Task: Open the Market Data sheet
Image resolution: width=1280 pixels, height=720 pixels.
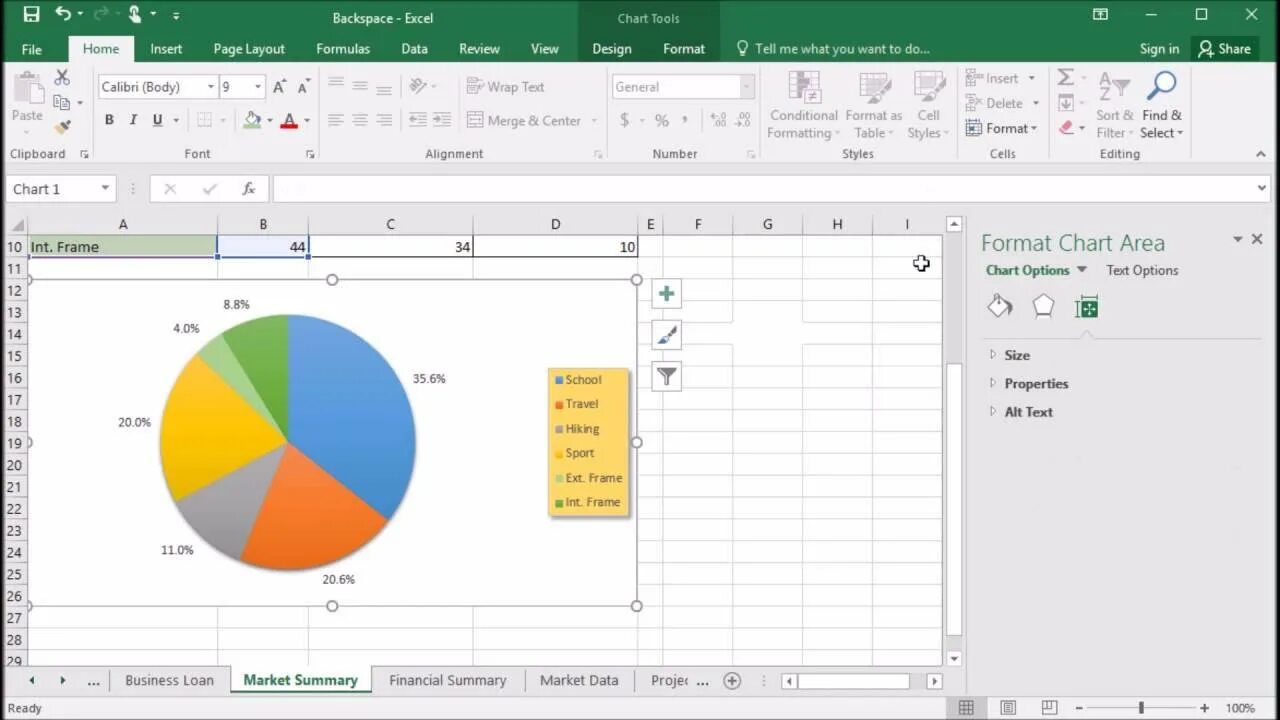Action: (x=579, y=680)
